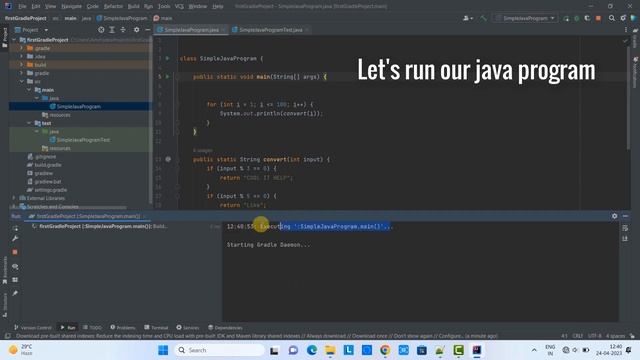Open Microsoft Edge from the taskbar
Image resolution: width=640 pixels, height=360 pixels.
click(312, 350)
